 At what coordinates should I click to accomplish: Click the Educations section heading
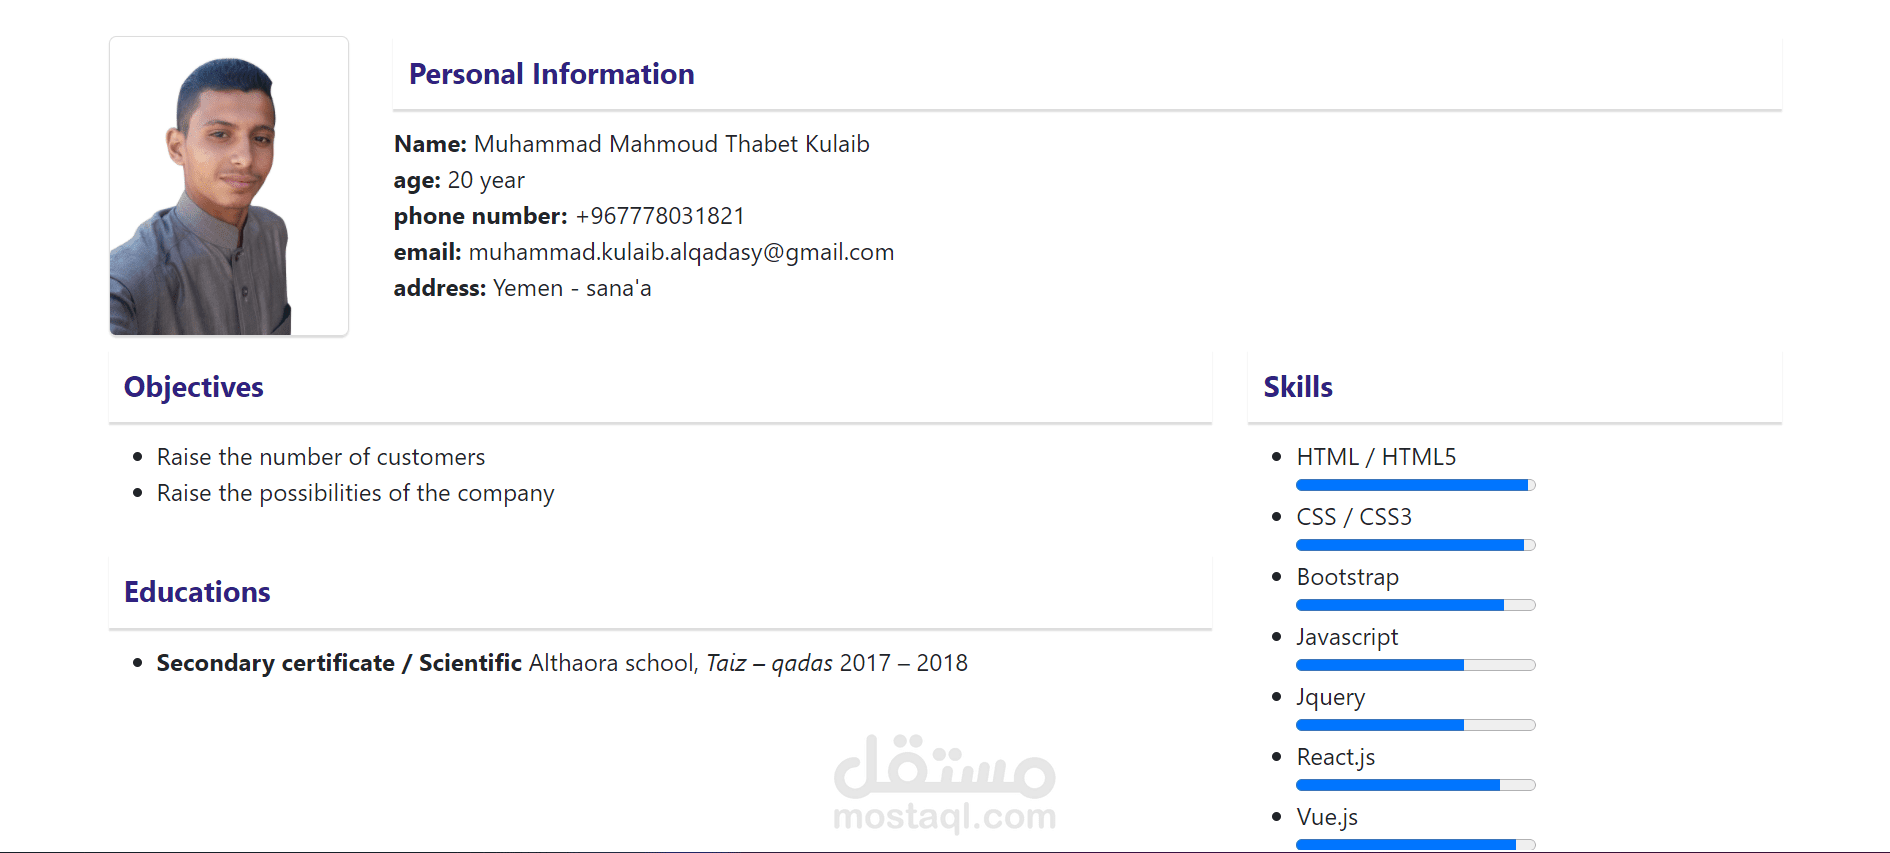click(197, 592)
